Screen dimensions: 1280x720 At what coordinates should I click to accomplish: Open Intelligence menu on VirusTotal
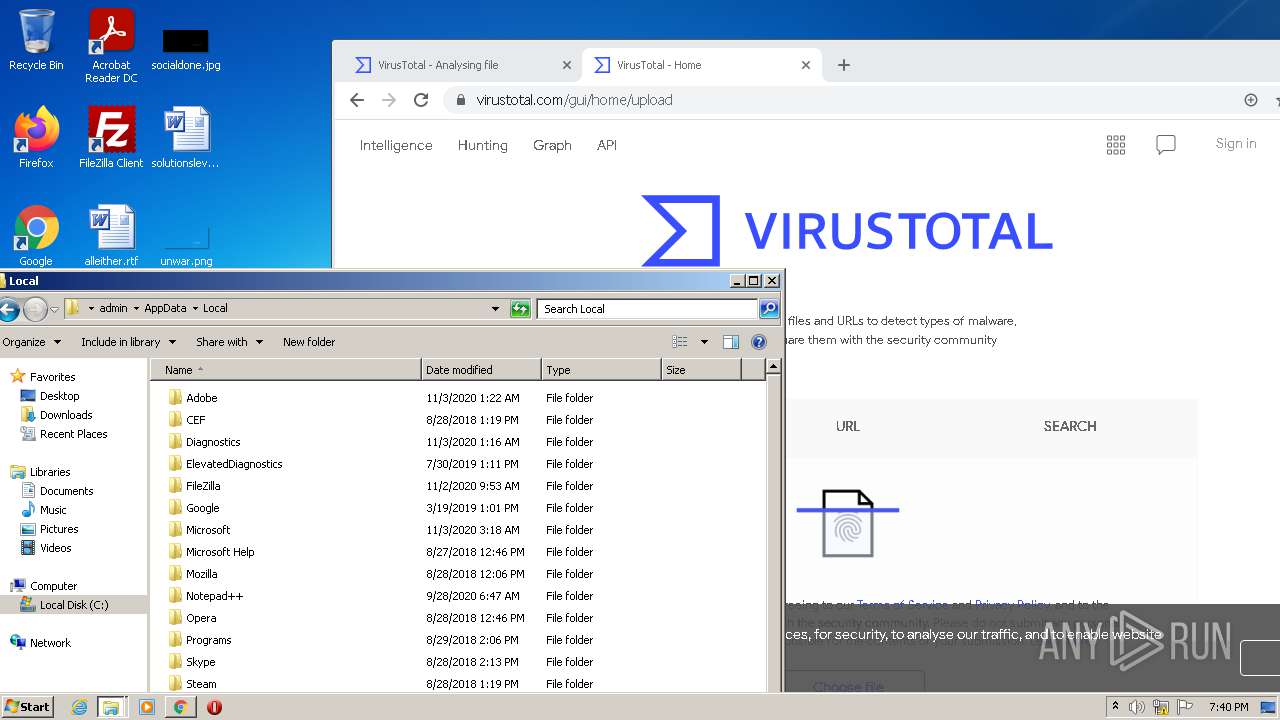coord(396,145)
